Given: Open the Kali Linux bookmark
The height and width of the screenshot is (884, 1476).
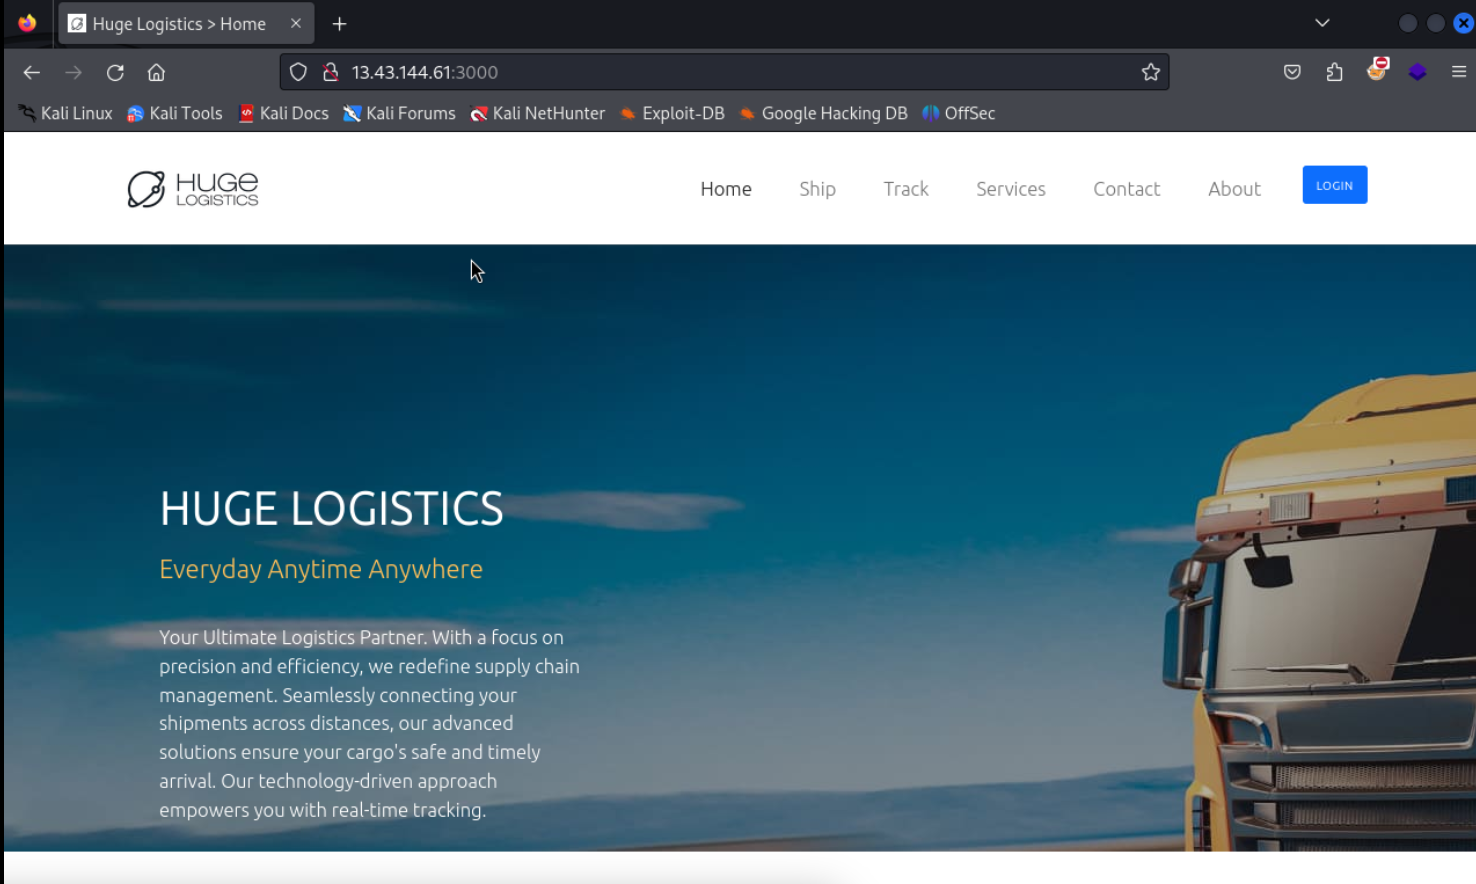Looking at the screenshot, I should coord(65,113).
